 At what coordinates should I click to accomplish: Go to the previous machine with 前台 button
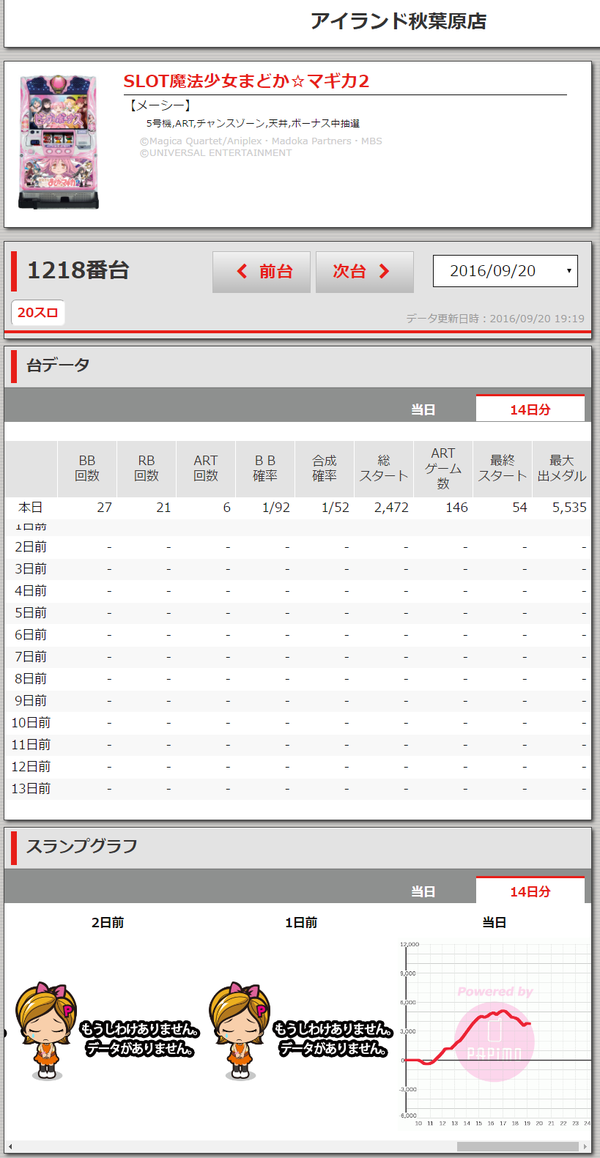tap(263, 272)
